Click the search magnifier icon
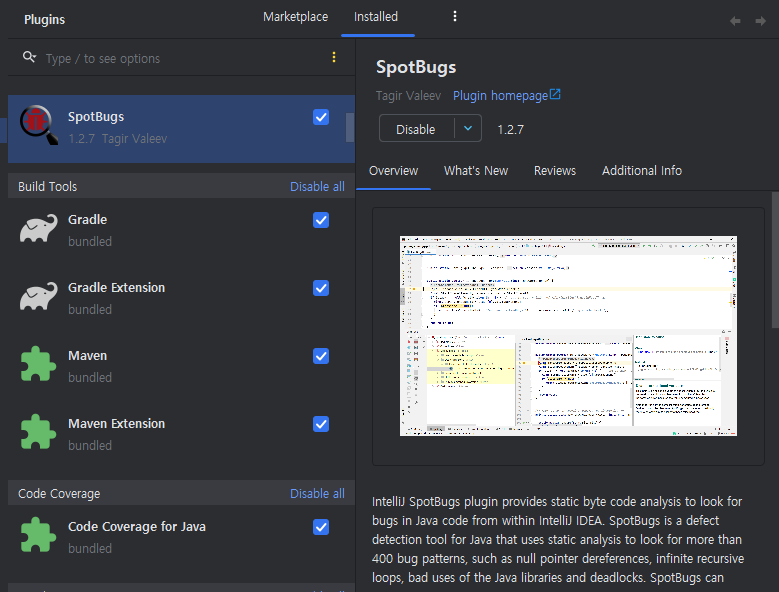779x592 pixels. point(29,57)
